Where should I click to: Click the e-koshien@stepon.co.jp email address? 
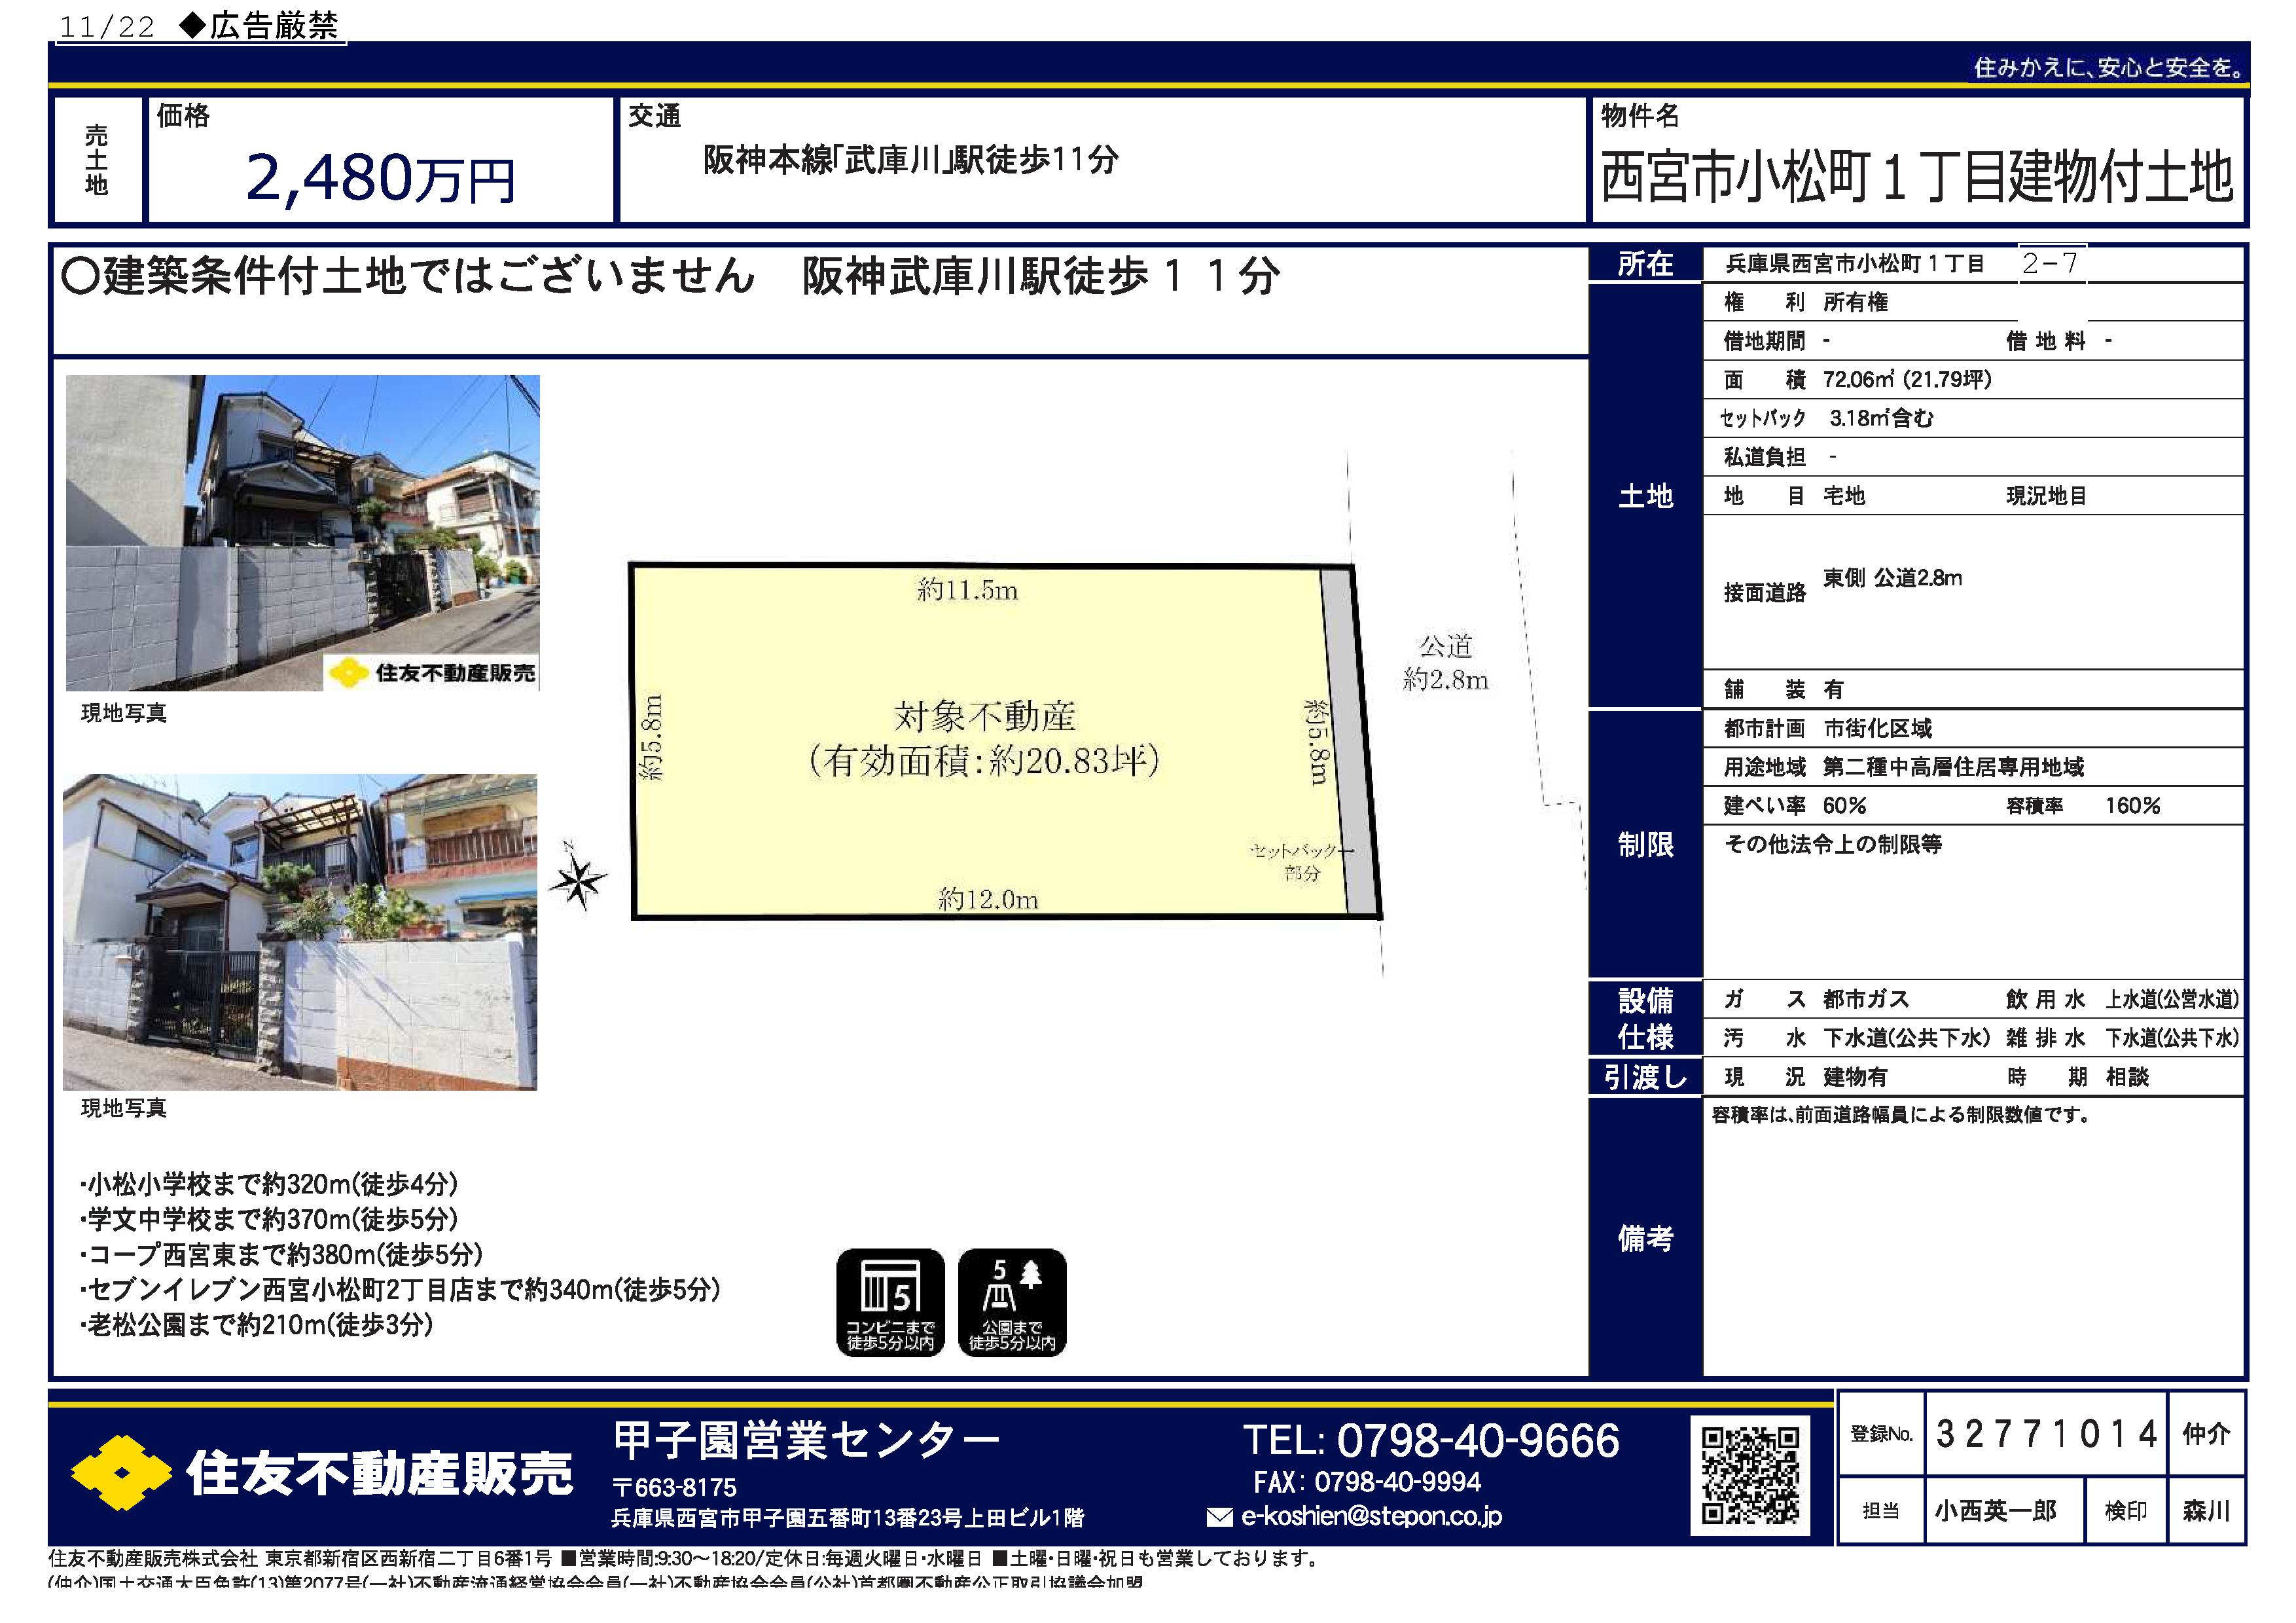coord(1371,1516)
